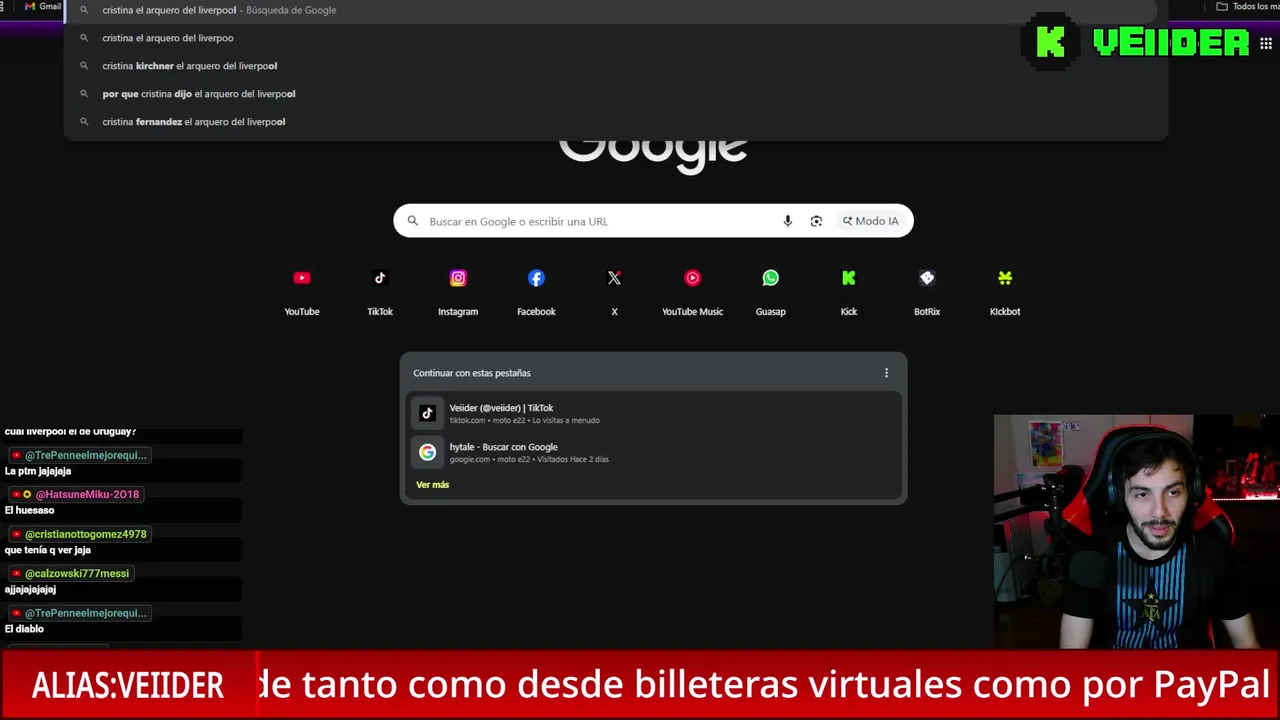Open the TikTok shortcut
Image resolution: width=1280 pixels, height=720 pixels.
(380, 292)
